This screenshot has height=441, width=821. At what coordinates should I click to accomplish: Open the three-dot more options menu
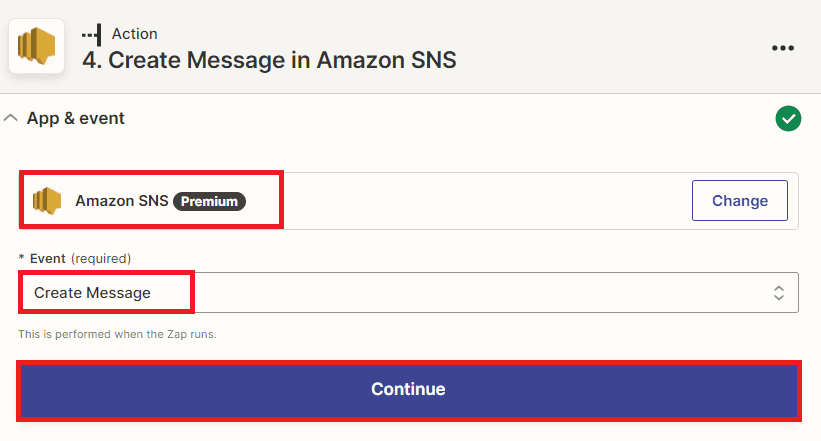[x=783, y=48]
